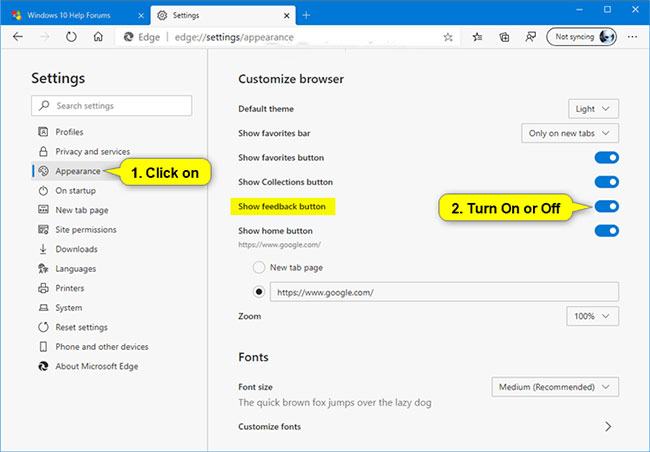
Task: Click the Edge logo in address bar
Action: pyautogui.click(x=129, y=37)
